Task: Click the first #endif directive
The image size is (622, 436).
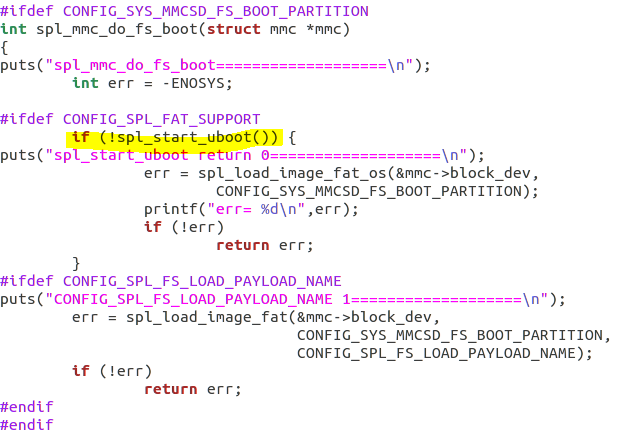Action: pyautogui.click(x=27, y=407)
